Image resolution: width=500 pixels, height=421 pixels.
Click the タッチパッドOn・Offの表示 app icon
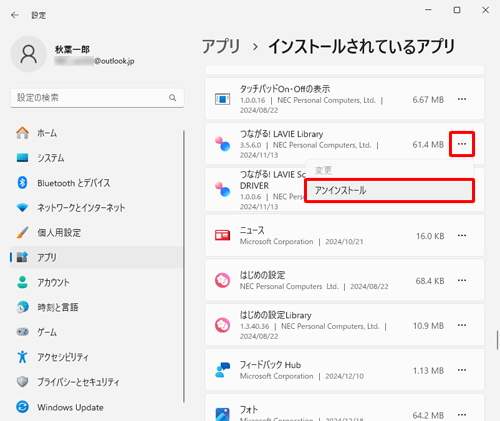[222, 99]
